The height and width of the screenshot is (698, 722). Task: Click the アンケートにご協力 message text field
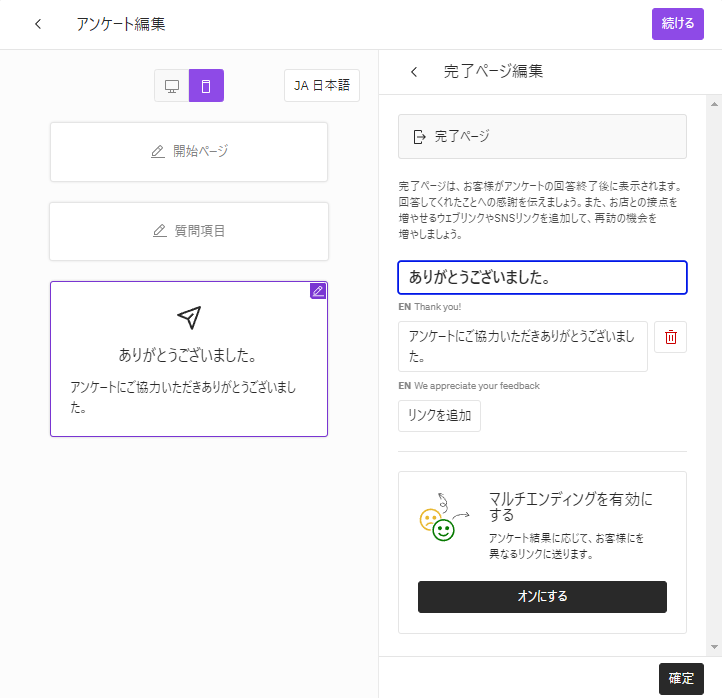[522, 346]
